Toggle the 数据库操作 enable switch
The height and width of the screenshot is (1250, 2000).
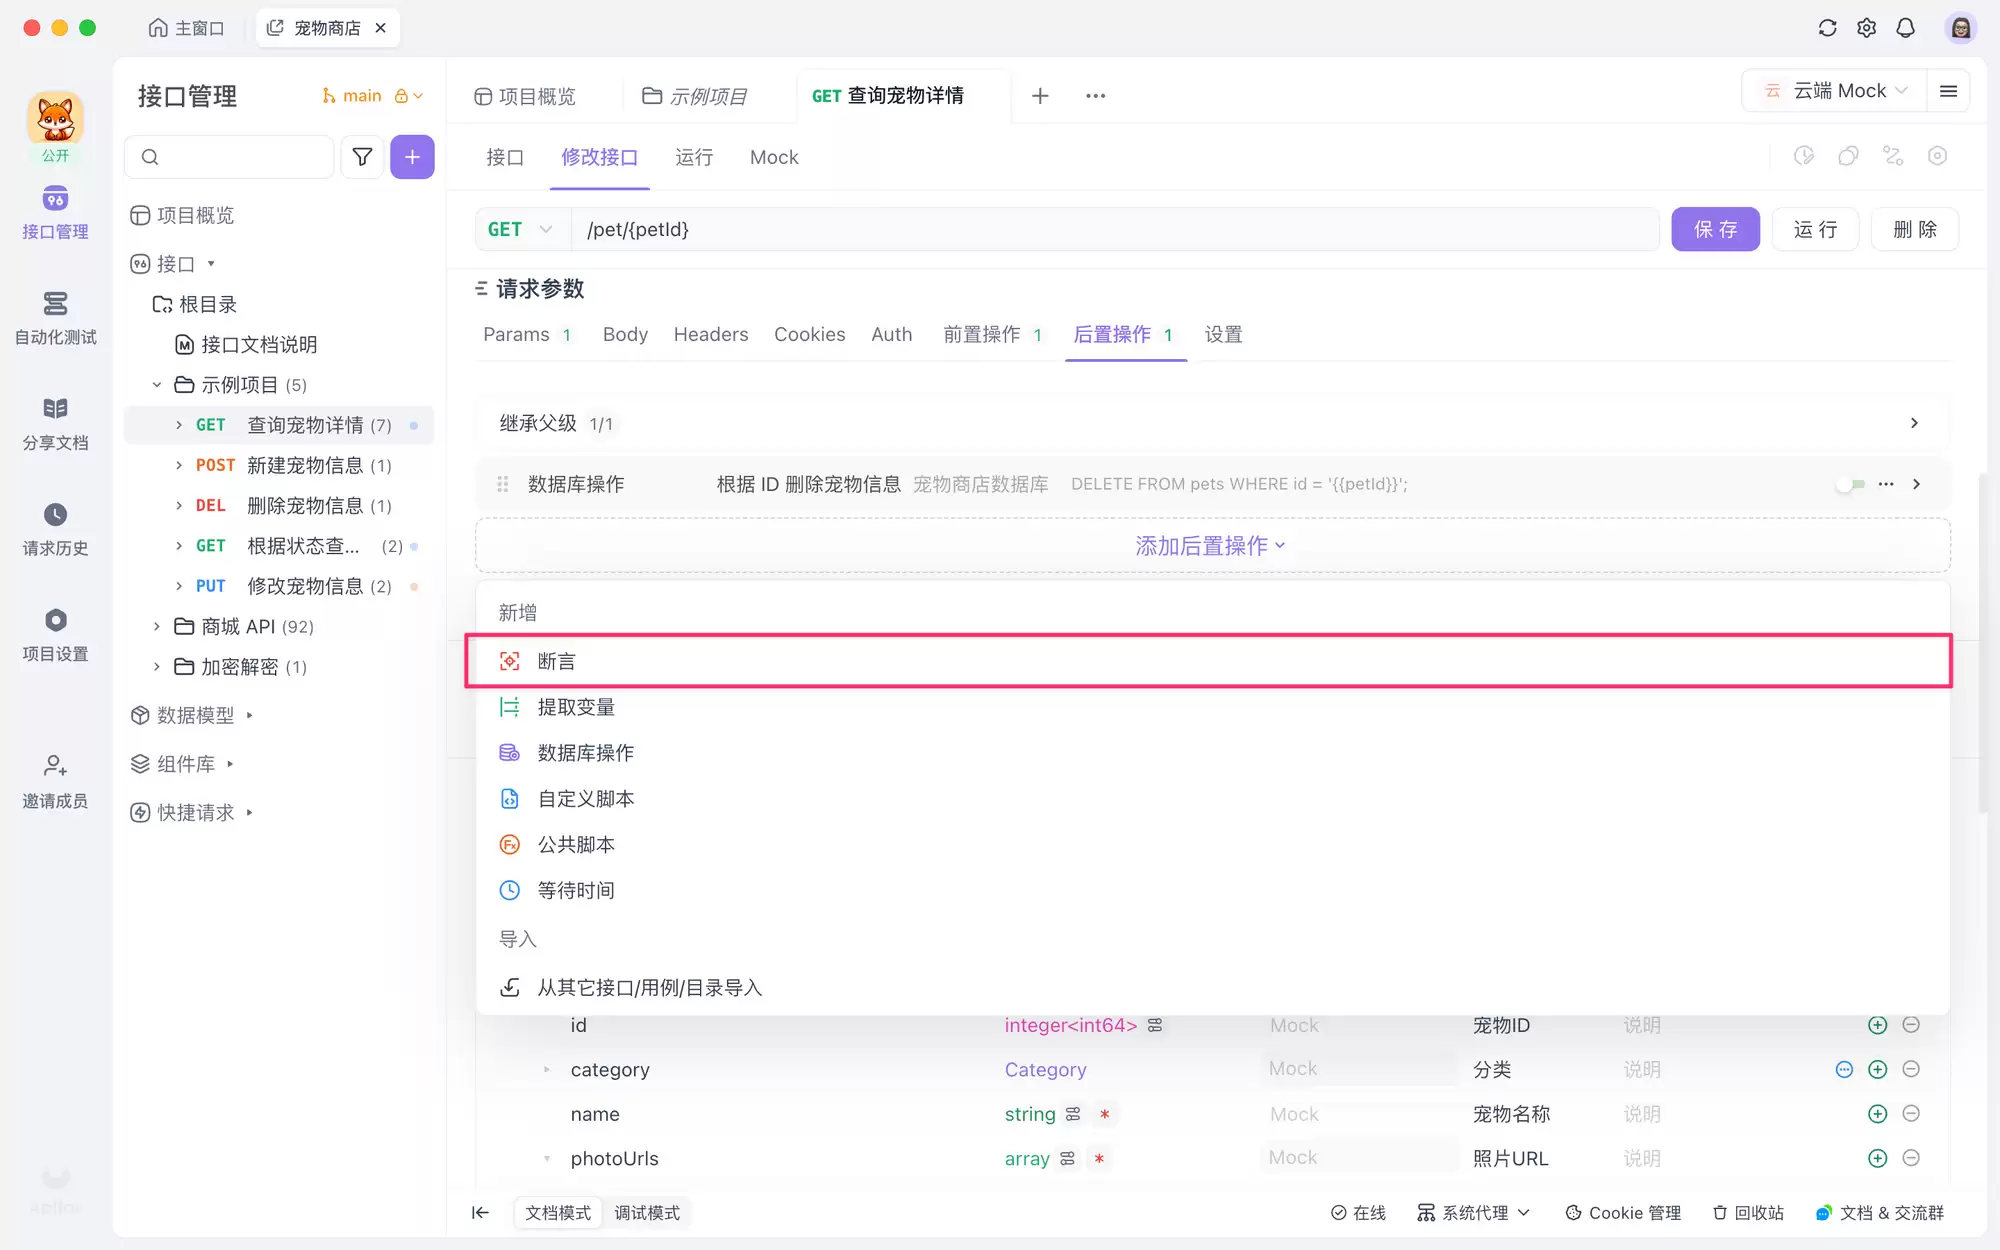point(1851,484)
